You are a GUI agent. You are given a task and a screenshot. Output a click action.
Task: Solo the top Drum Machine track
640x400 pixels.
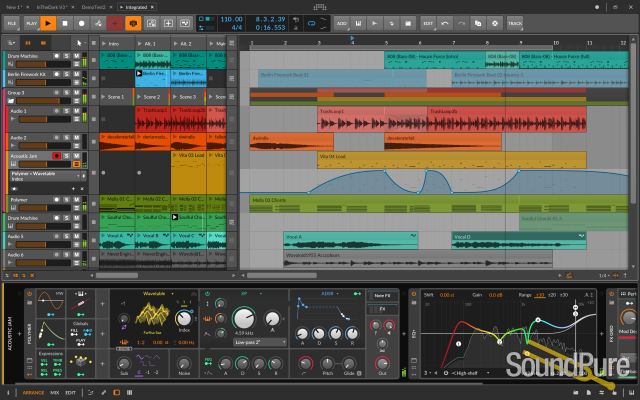point(67,56)
